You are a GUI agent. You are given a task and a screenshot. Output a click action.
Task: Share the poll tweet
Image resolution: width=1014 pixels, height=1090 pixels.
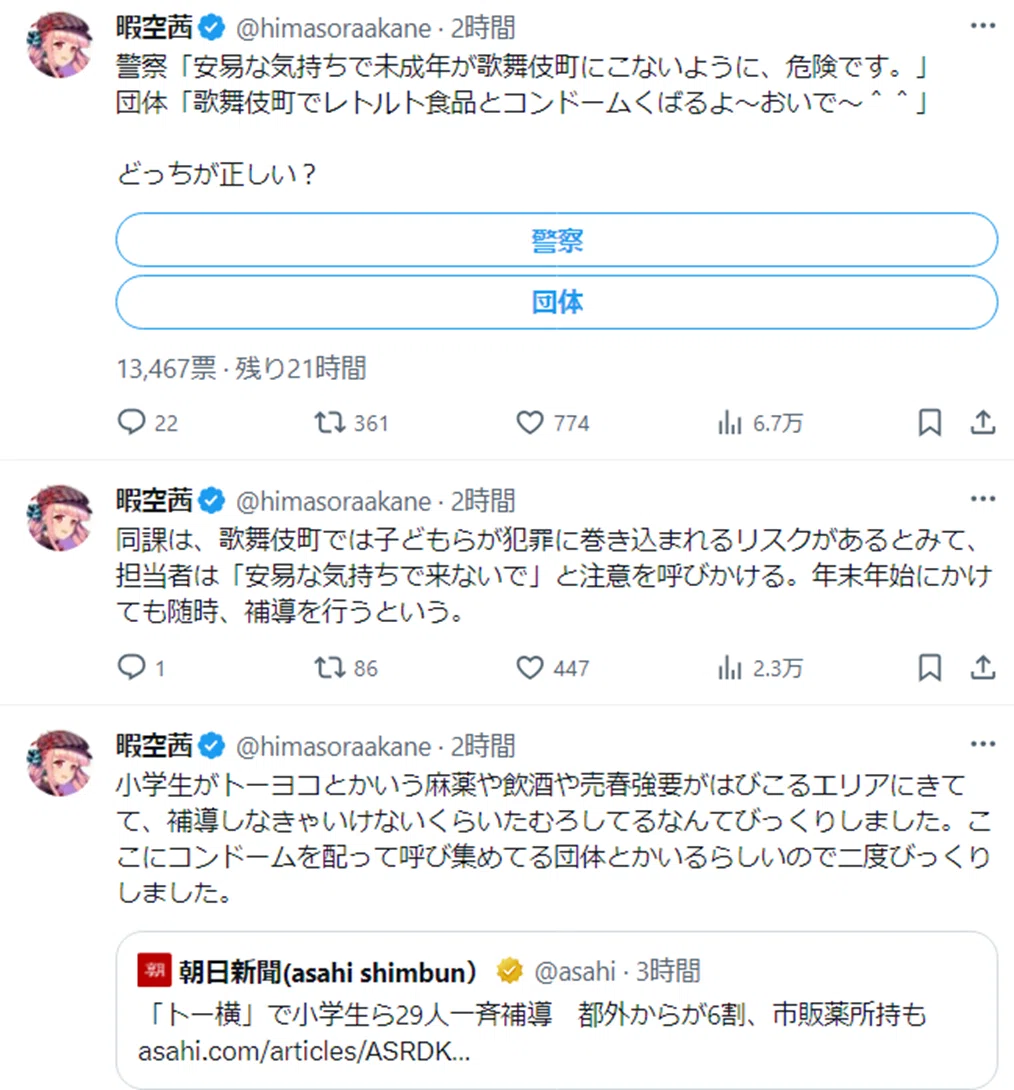tap(983, 422)
